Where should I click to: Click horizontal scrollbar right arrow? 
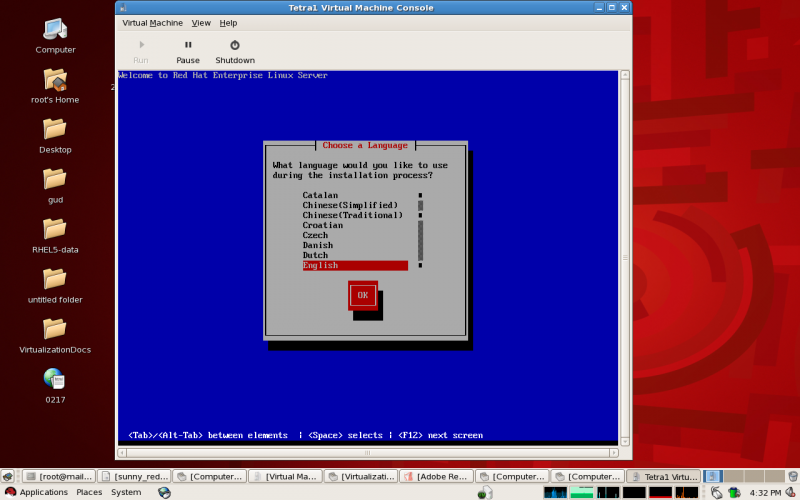(614, 453)
